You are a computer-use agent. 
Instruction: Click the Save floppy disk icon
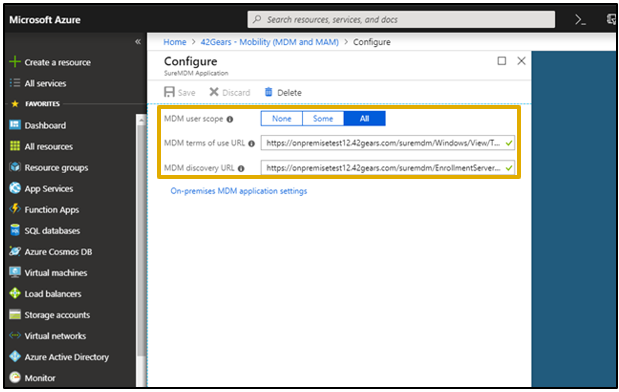coord(169,92)
